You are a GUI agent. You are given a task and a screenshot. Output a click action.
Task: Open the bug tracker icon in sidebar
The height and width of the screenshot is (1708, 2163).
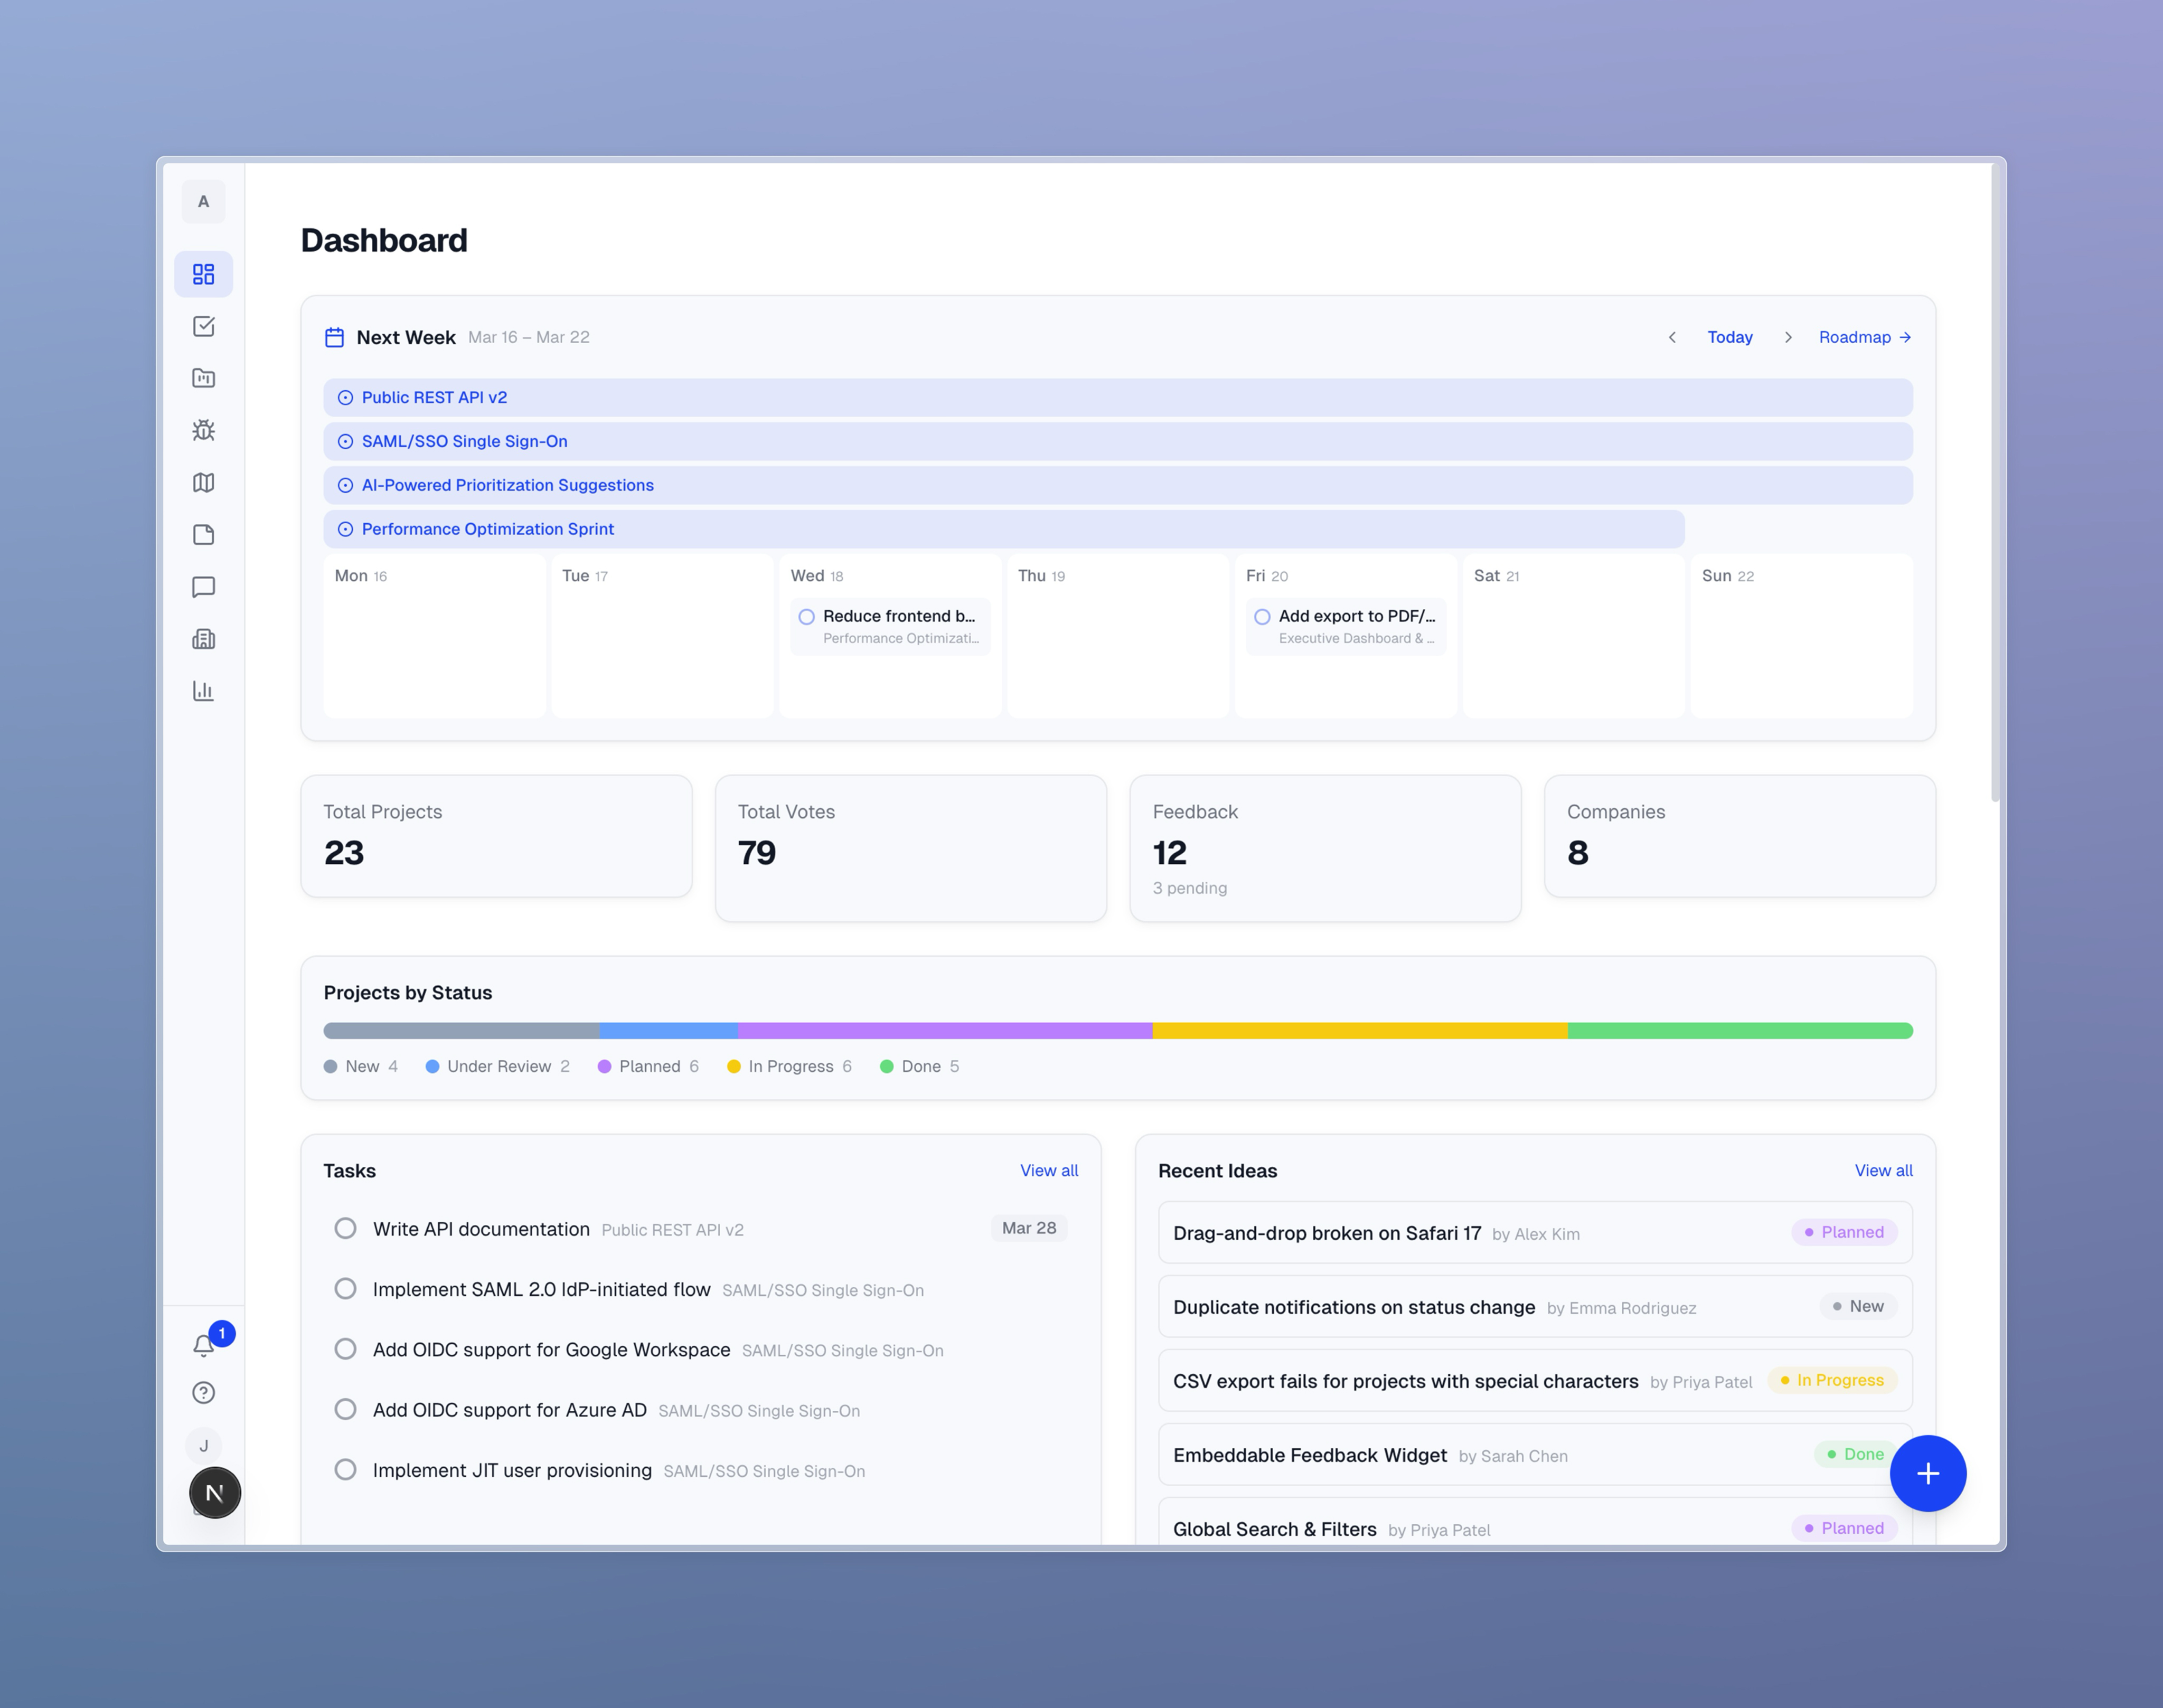[203, 430]
